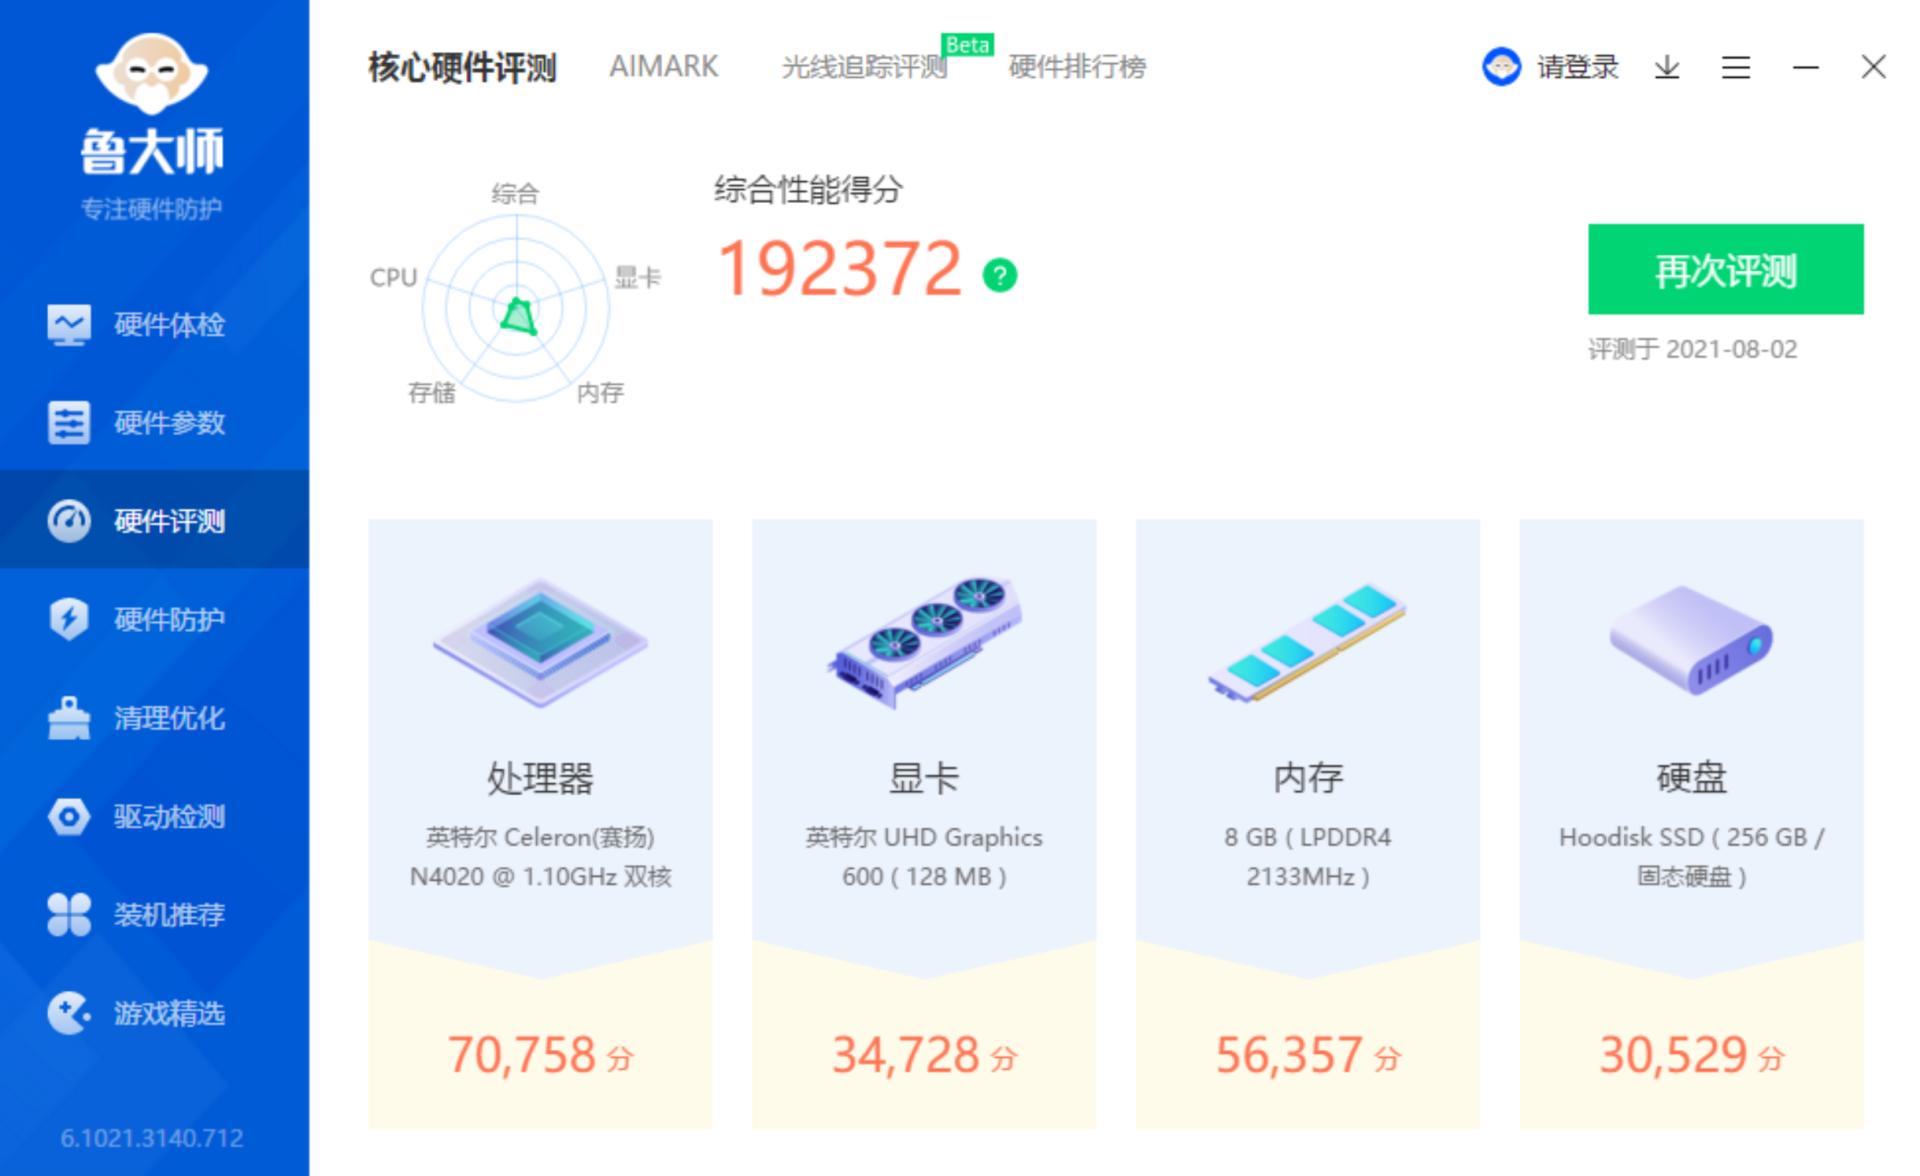
Task: Open the hamburger menu
Action: tap(1736, 67)
